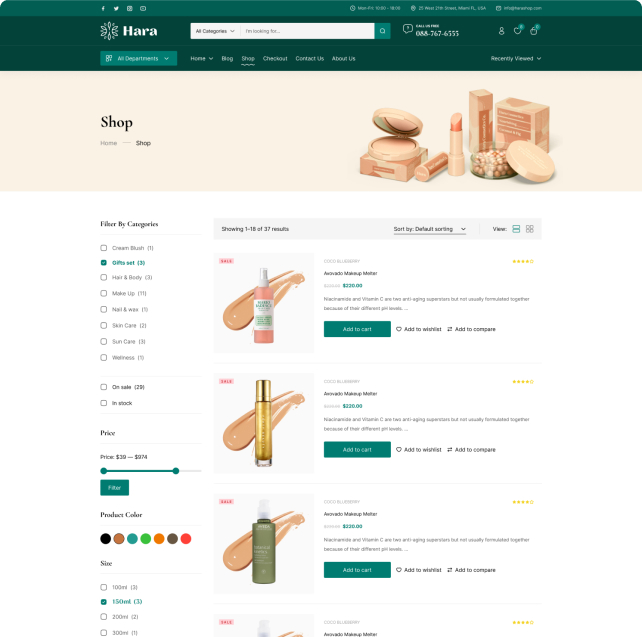Check the Skin Care category

coord(104,325)
